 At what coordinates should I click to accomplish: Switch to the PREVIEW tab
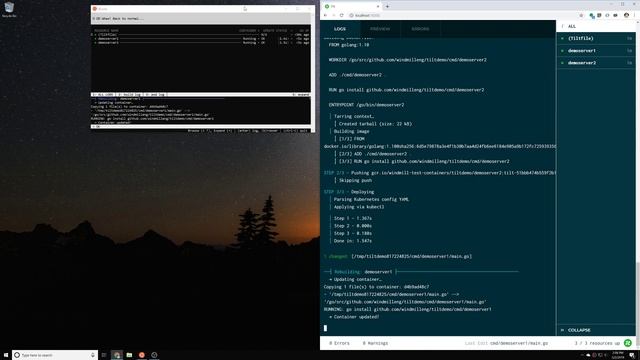point(380,29)
